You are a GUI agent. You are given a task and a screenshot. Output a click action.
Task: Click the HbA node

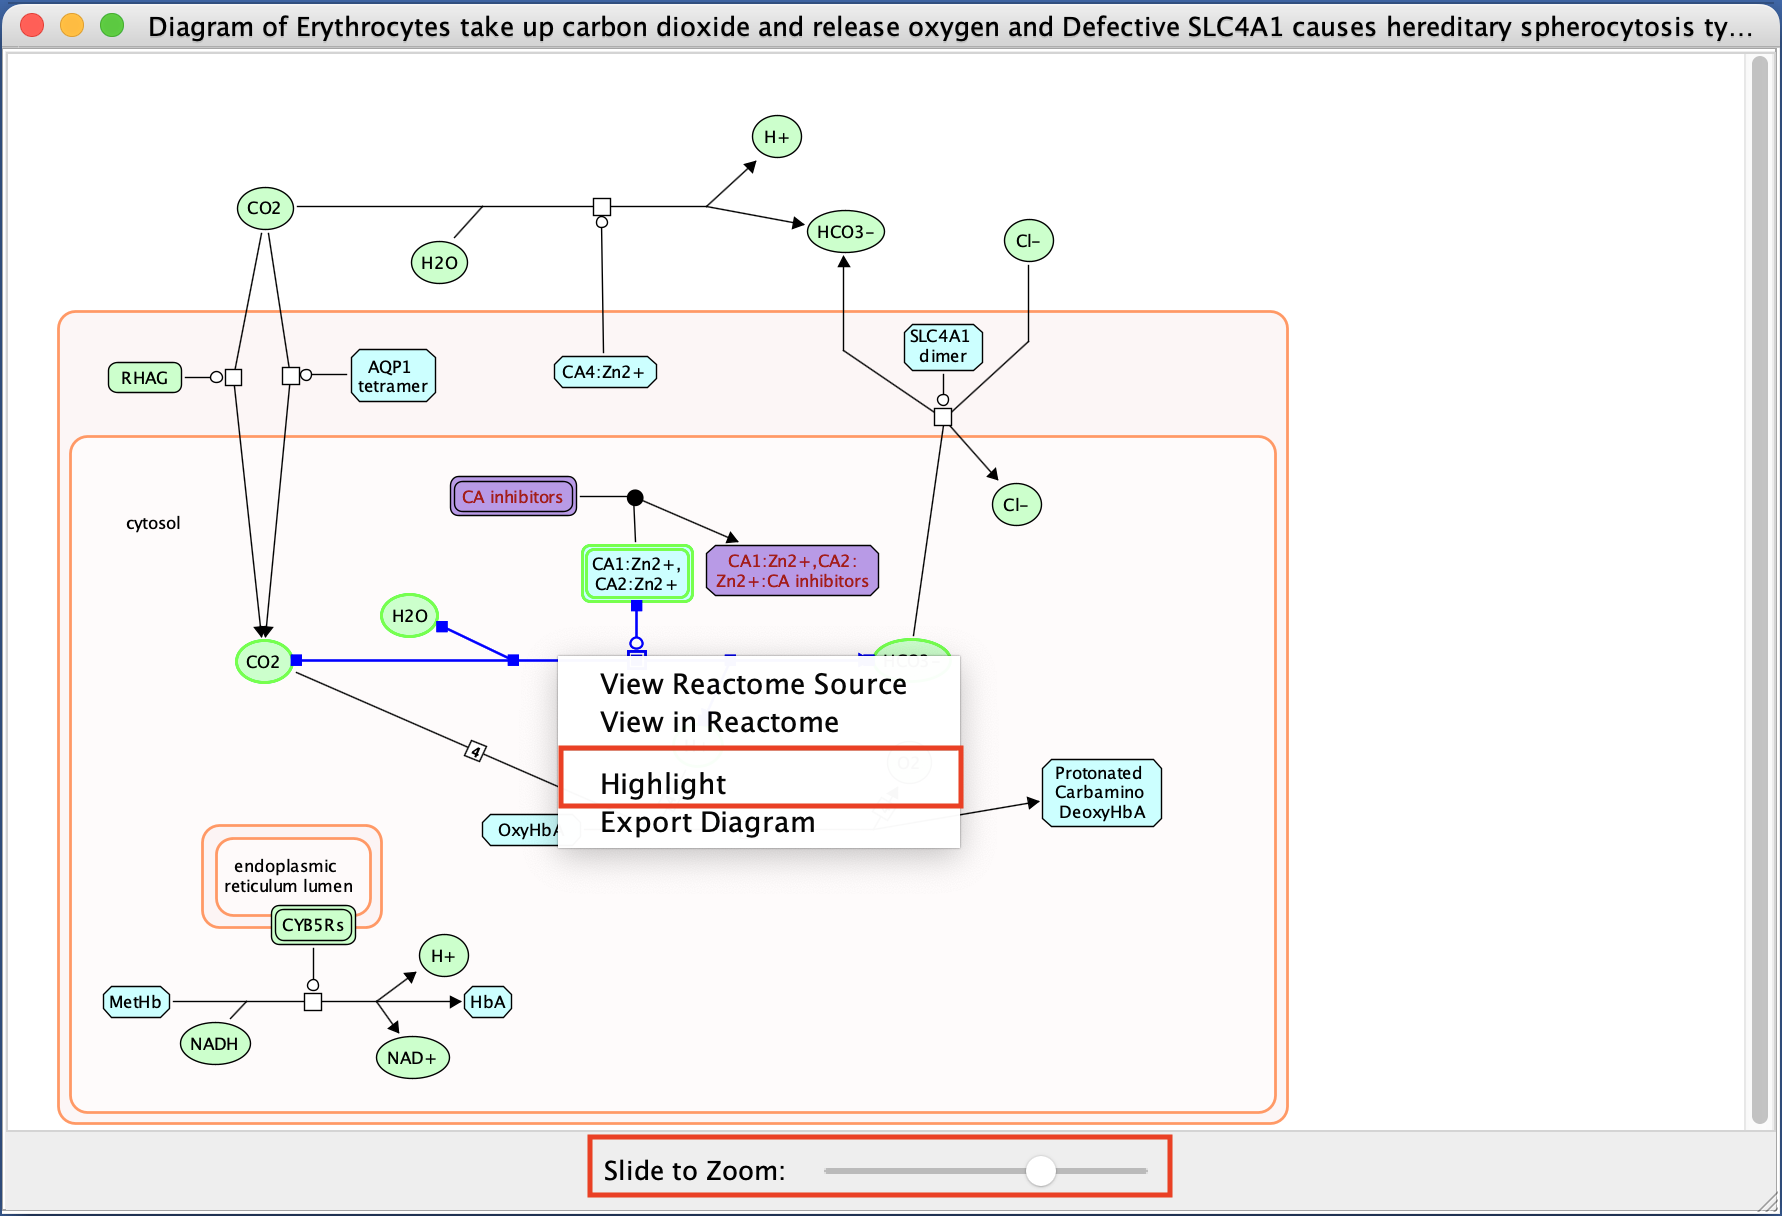tap(488, 1002)
